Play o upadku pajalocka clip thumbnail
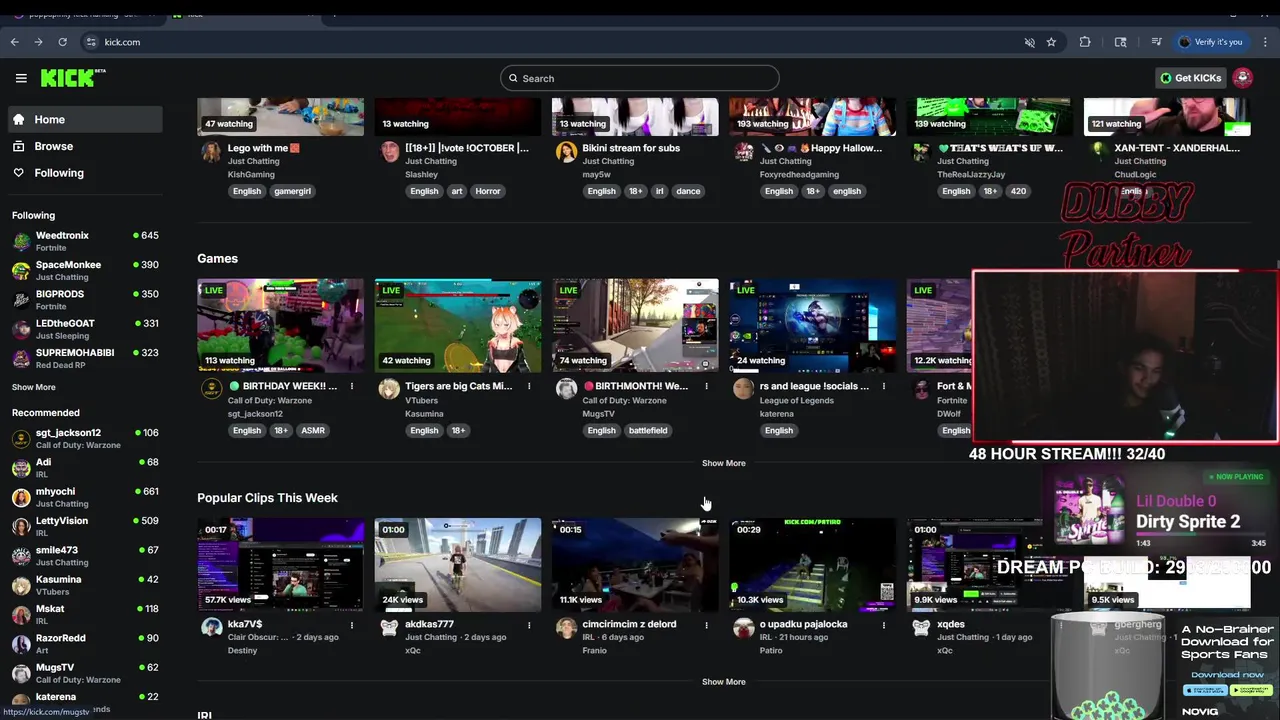The image size is (1280, 720). pos(812,564)
